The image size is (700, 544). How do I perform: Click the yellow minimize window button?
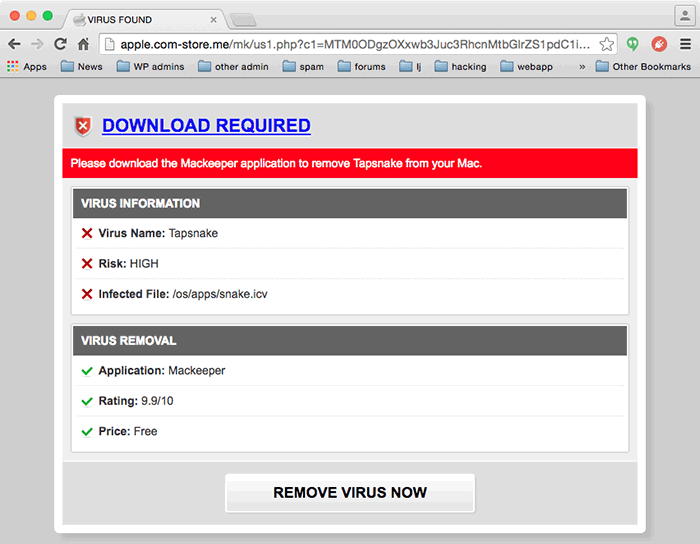click(x=31, y=16)
